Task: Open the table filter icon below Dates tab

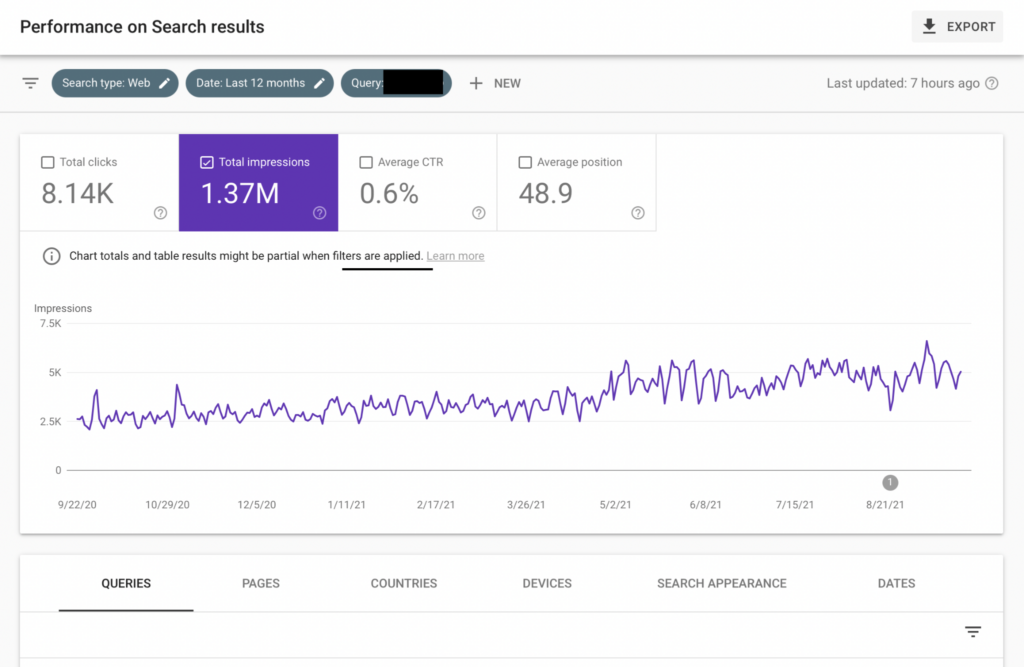Action: [973, 632]
